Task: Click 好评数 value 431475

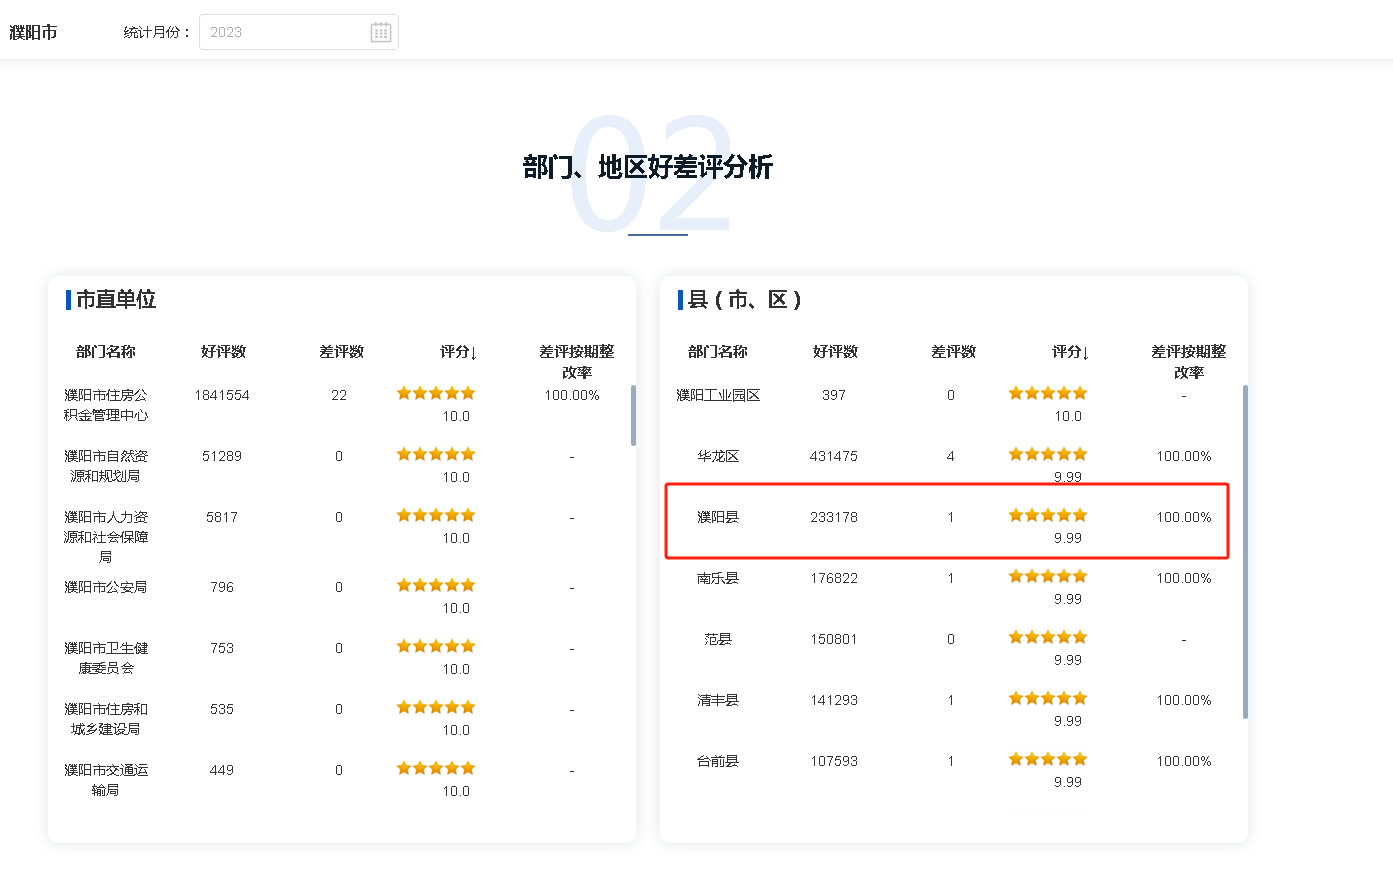Action: pos(834,456)
